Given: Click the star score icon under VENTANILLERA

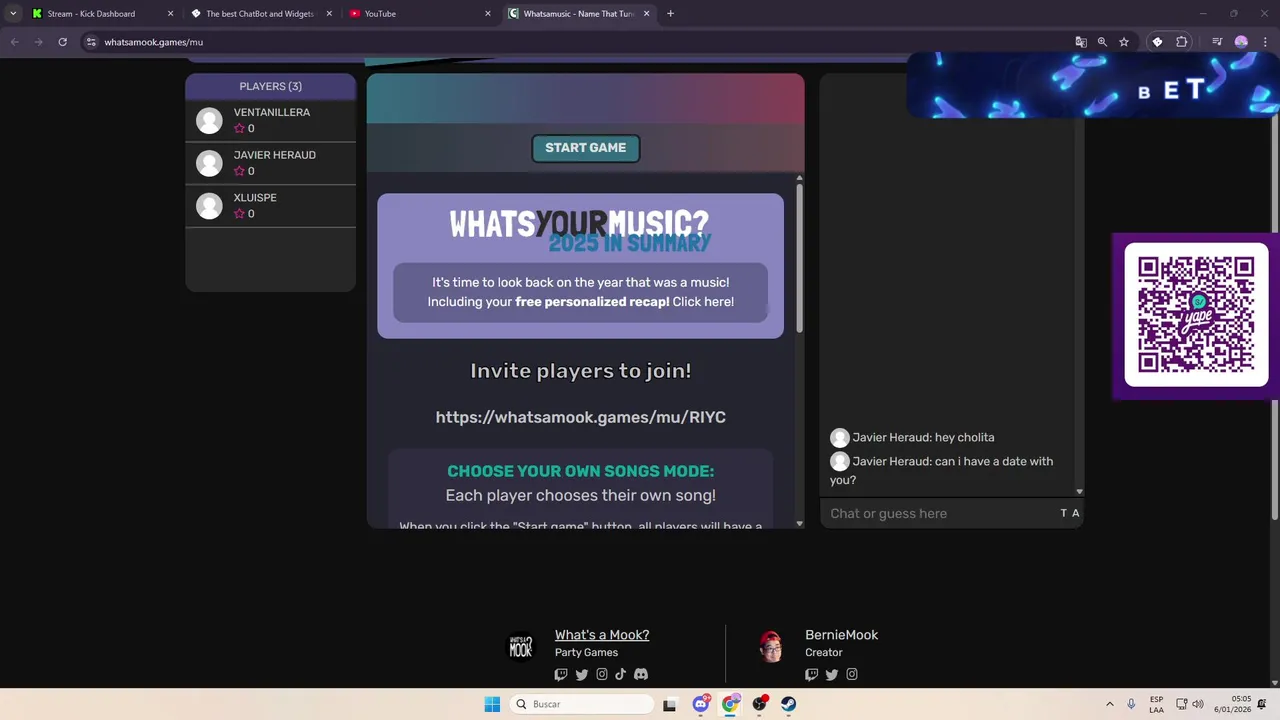Looking at the screenshot, I should click(x=239, y=129).
